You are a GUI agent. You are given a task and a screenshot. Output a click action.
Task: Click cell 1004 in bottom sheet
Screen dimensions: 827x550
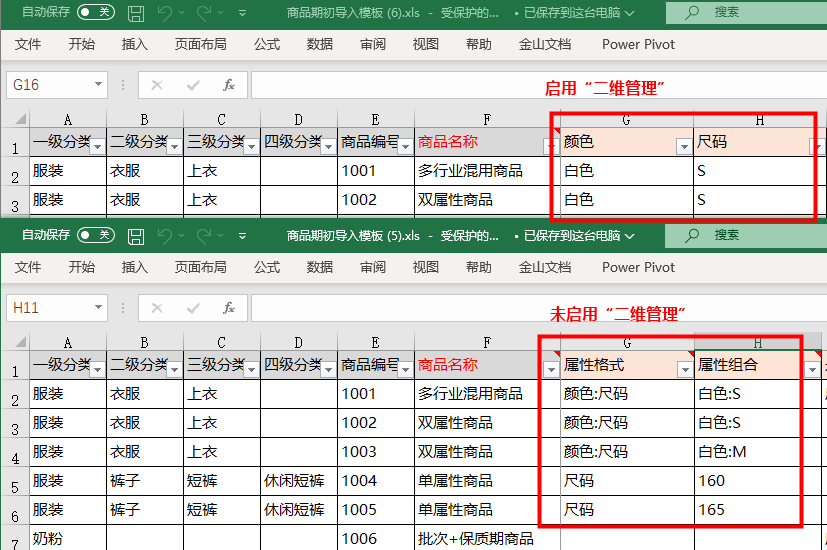376,481
